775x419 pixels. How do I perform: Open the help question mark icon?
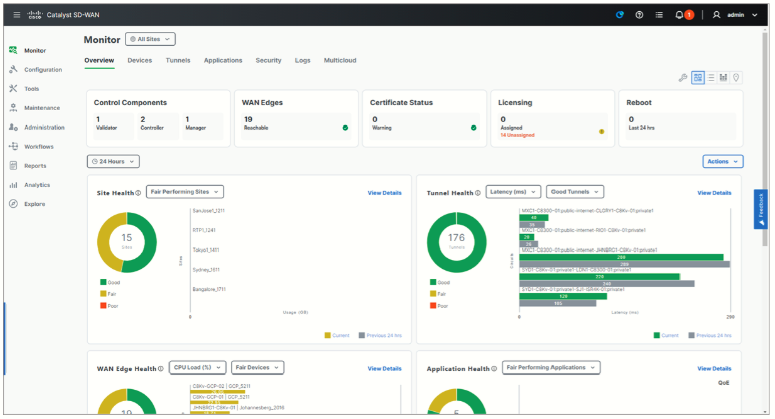pyautogui.click(x=639, y=15)
